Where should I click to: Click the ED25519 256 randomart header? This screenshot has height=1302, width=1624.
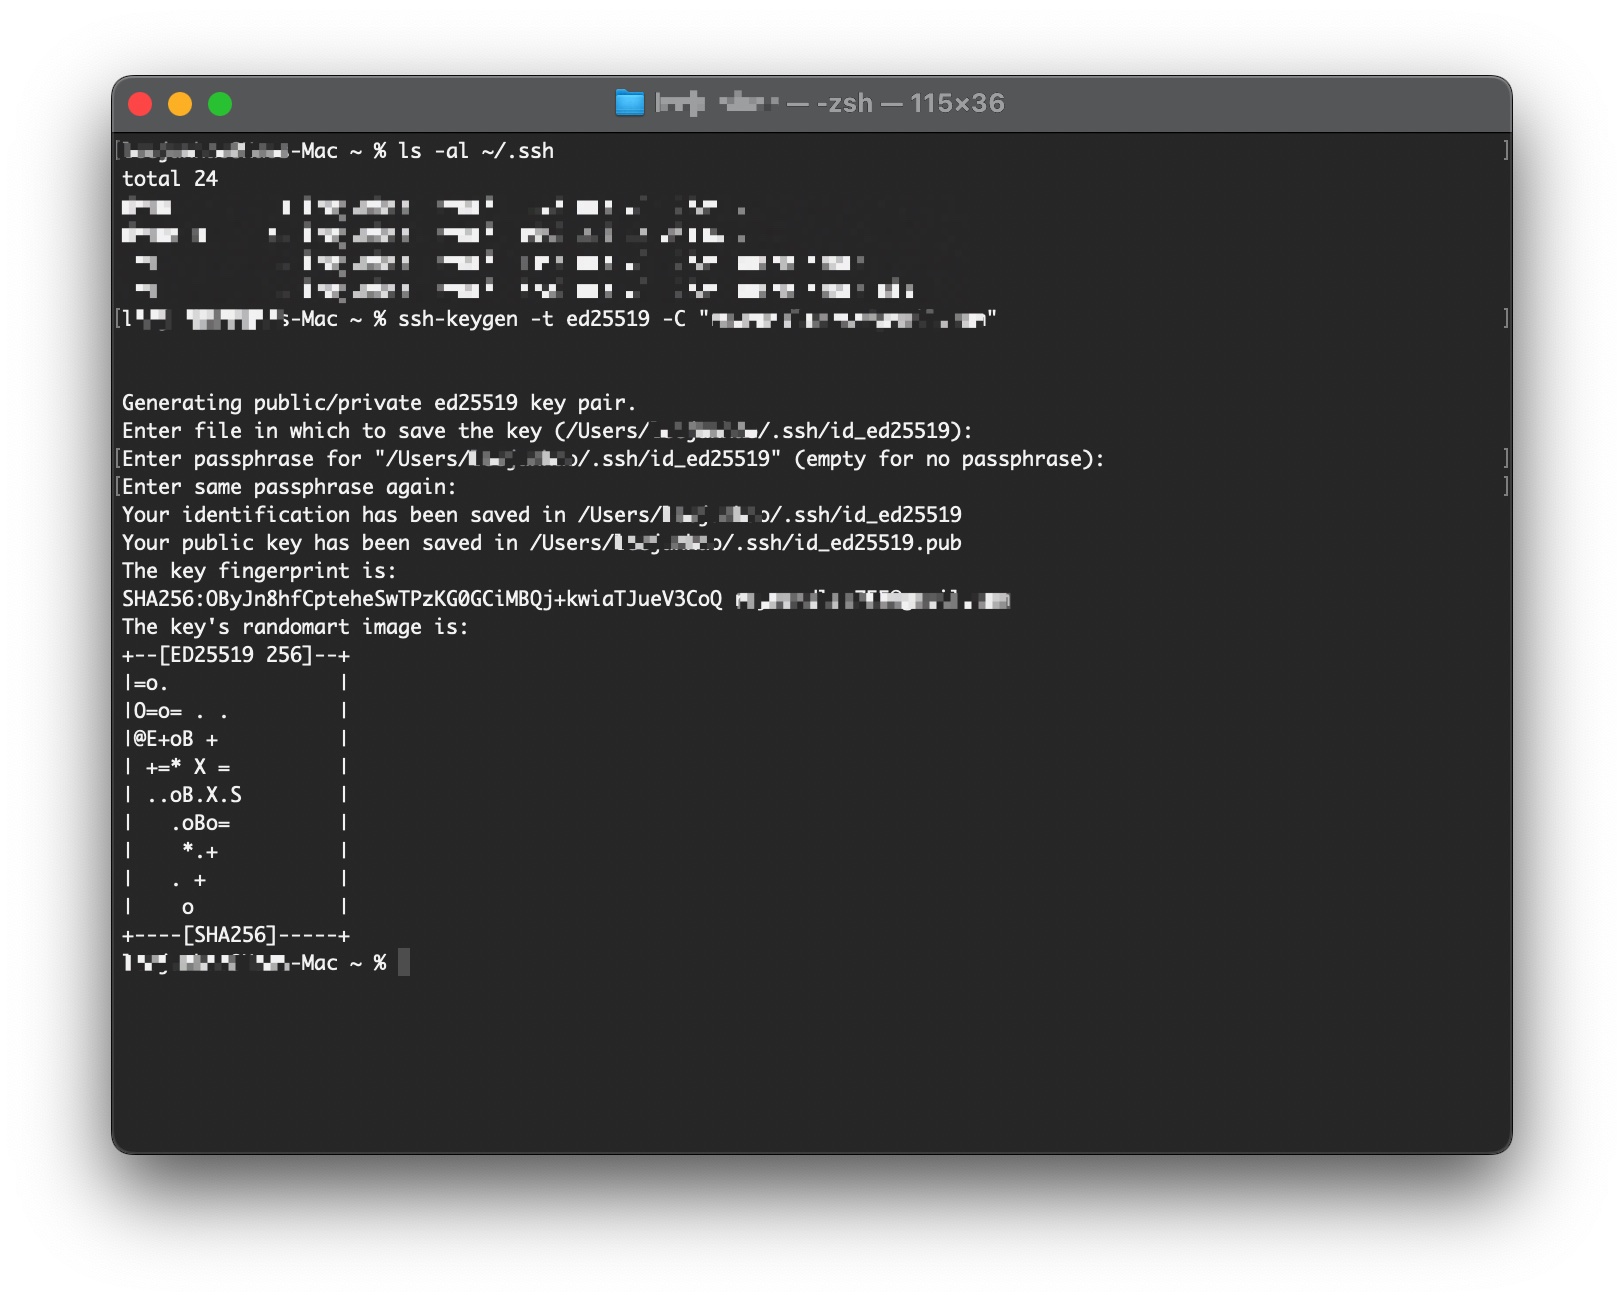(x=235, y=655)
